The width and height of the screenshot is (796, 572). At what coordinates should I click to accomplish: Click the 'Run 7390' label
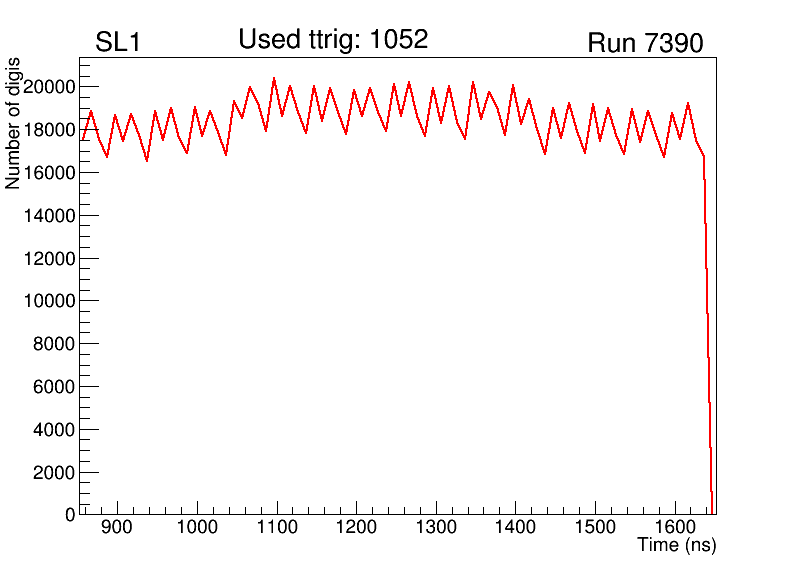[x=645, y=43]
